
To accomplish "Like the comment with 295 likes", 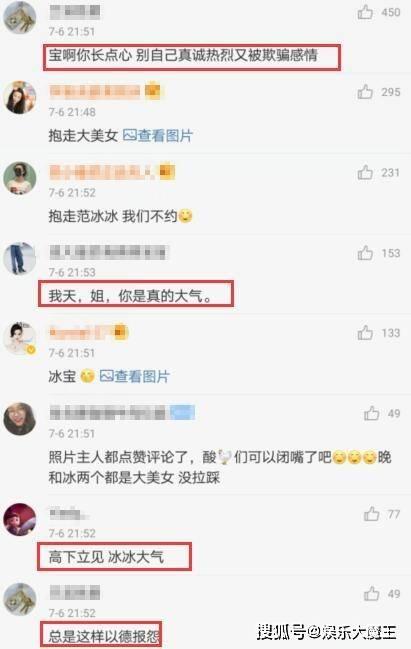I will tap(365, 92).
